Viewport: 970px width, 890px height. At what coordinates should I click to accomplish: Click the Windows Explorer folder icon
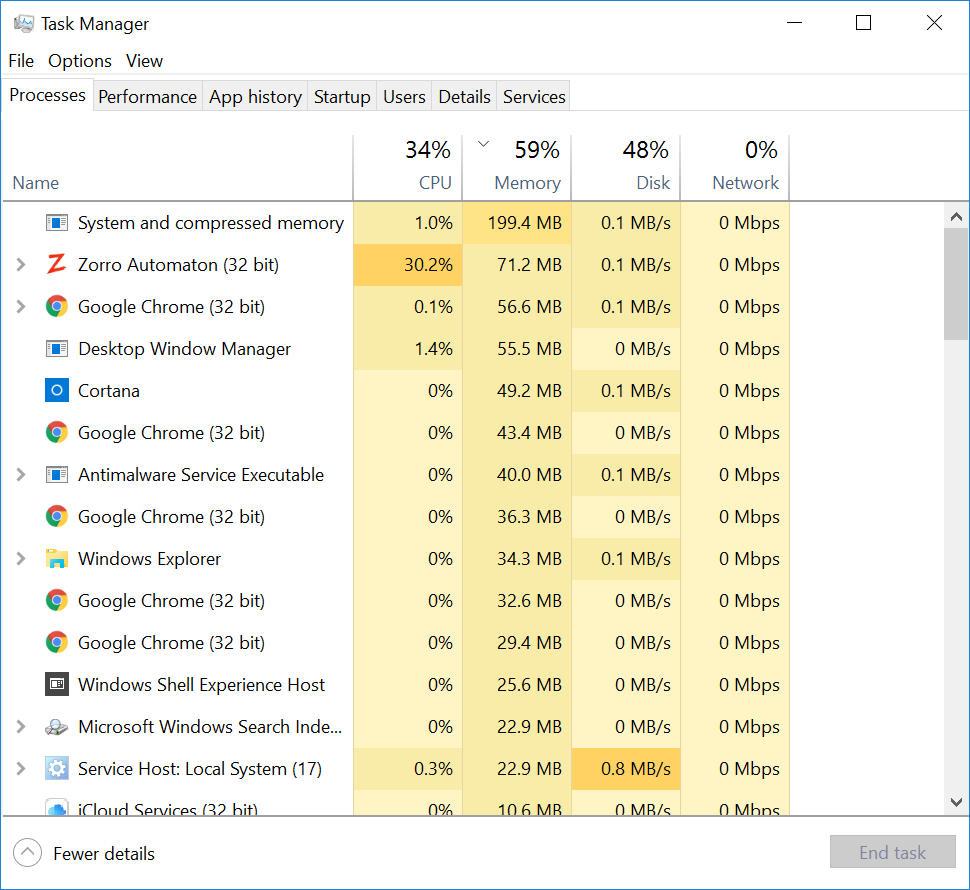[x=57, y=558]
